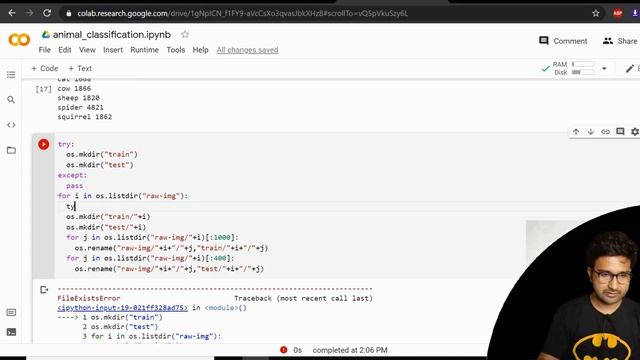Click the Colab CO logo
Screen dimensions: 640x360
click(19, 40)
